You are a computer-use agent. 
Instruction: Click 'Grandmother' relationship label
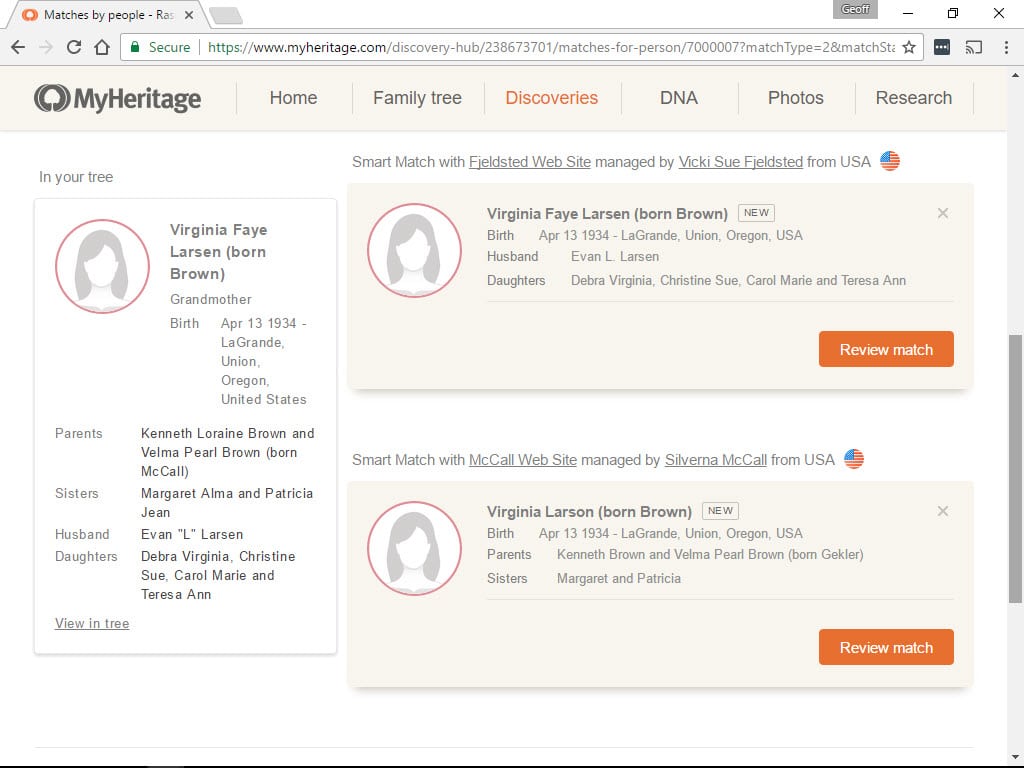(x=210, y=299)
